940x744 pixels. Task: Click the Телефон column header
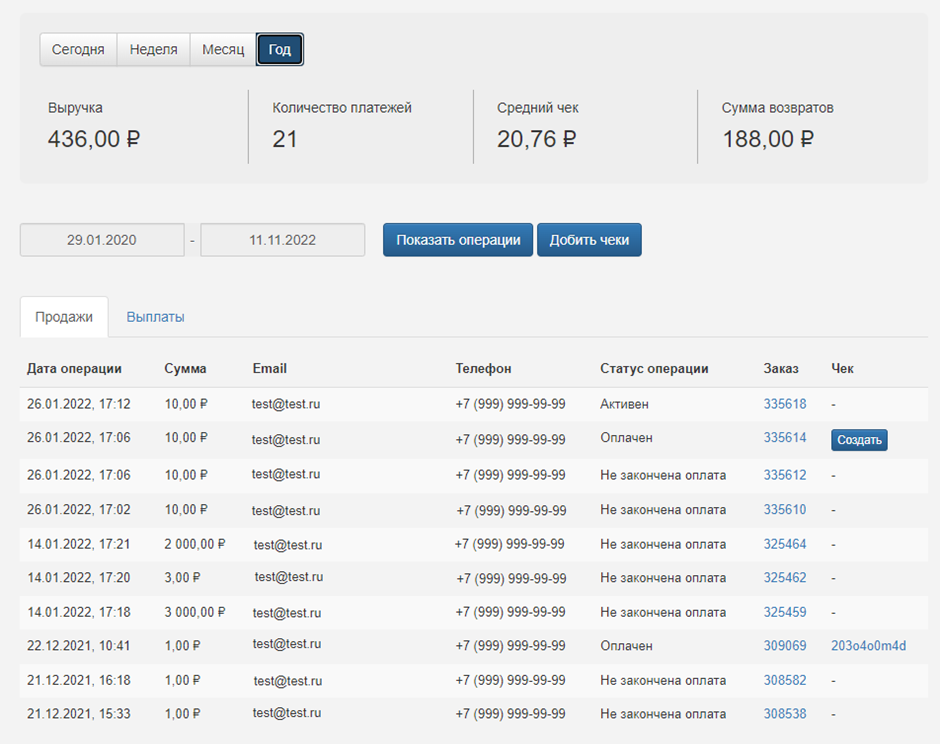point(483,368)
